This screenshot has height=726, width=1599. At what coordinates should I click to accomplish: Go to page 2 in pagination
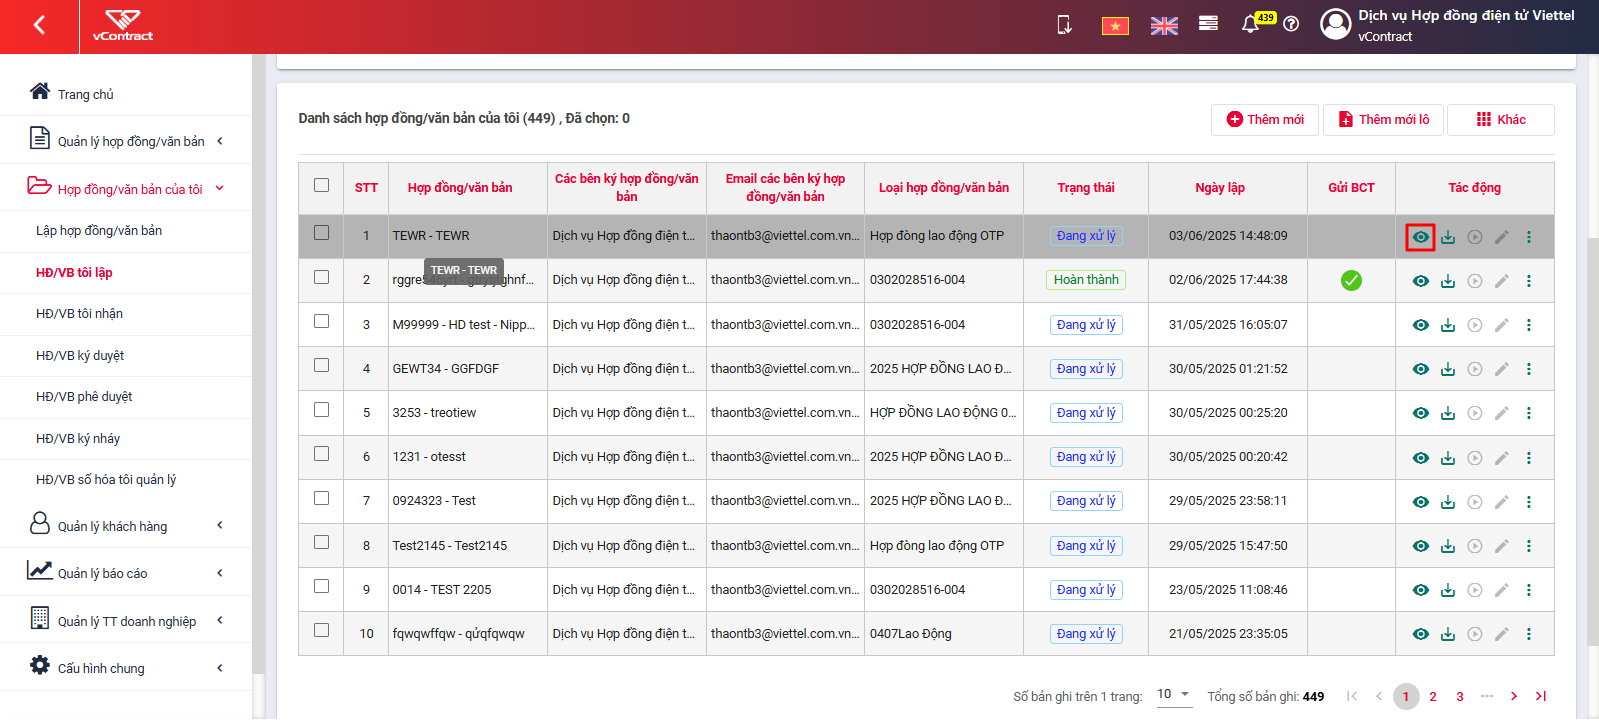click(1433, 696)
